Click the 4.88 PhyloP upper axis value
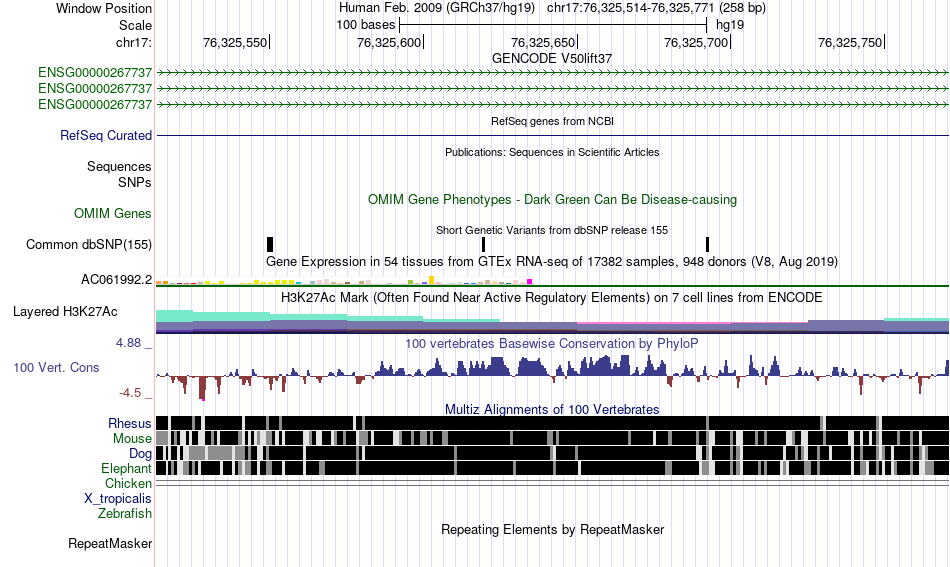This screenshot has height=567, width=950. (x=128, y=343)
